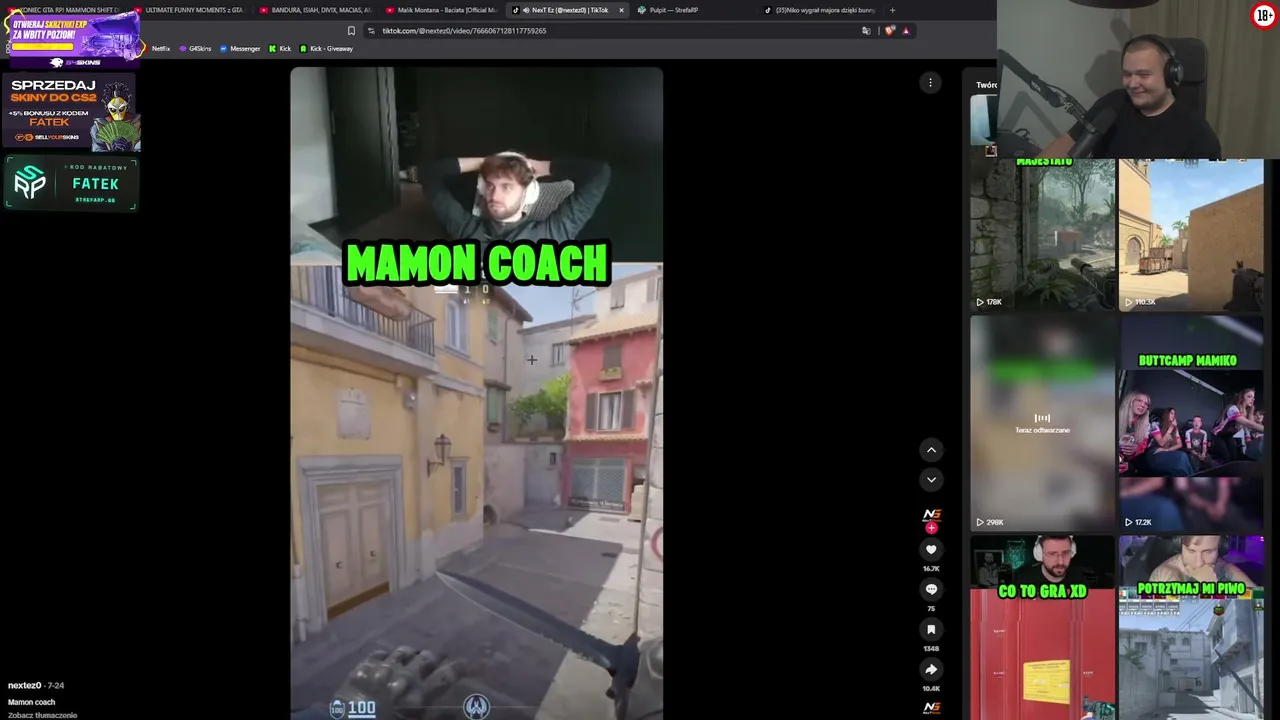The image size is (1280, 720).
Task: Open the video thumbnail with 110.3K views
Action: (x=1191, y=234)
